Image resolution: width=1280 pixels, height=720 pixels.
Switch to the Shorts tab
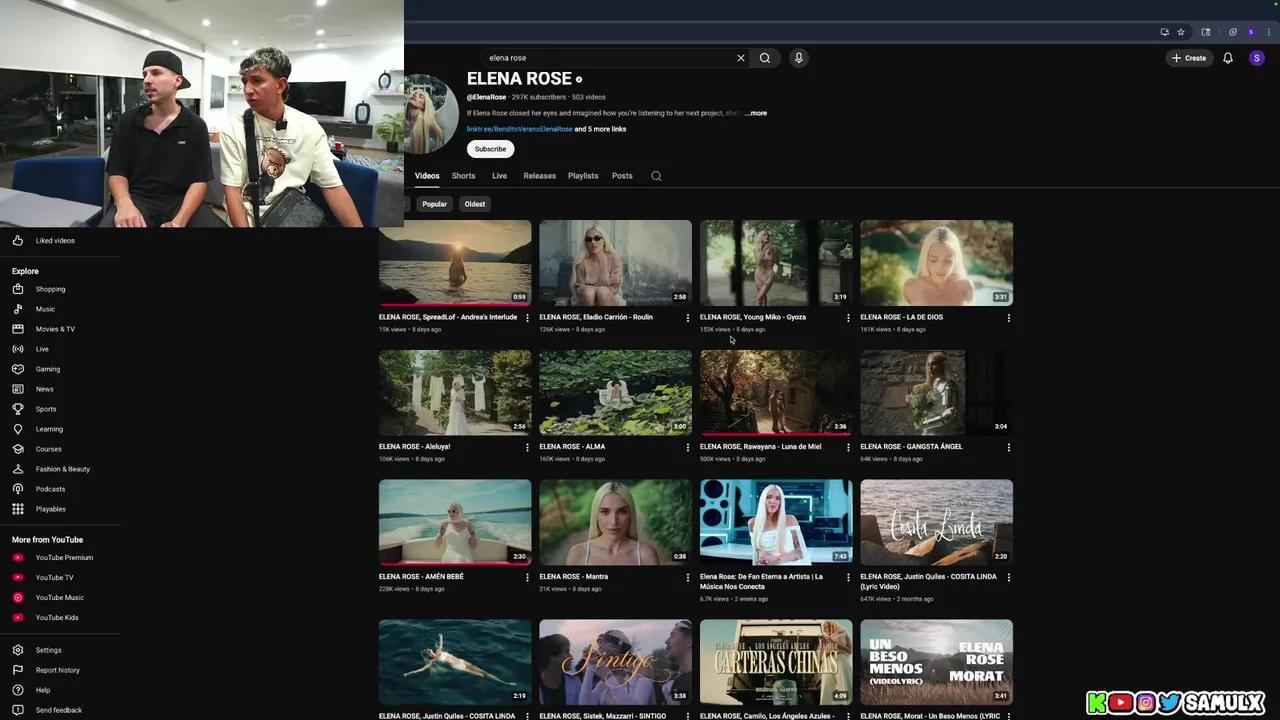(x=463, y=176)
